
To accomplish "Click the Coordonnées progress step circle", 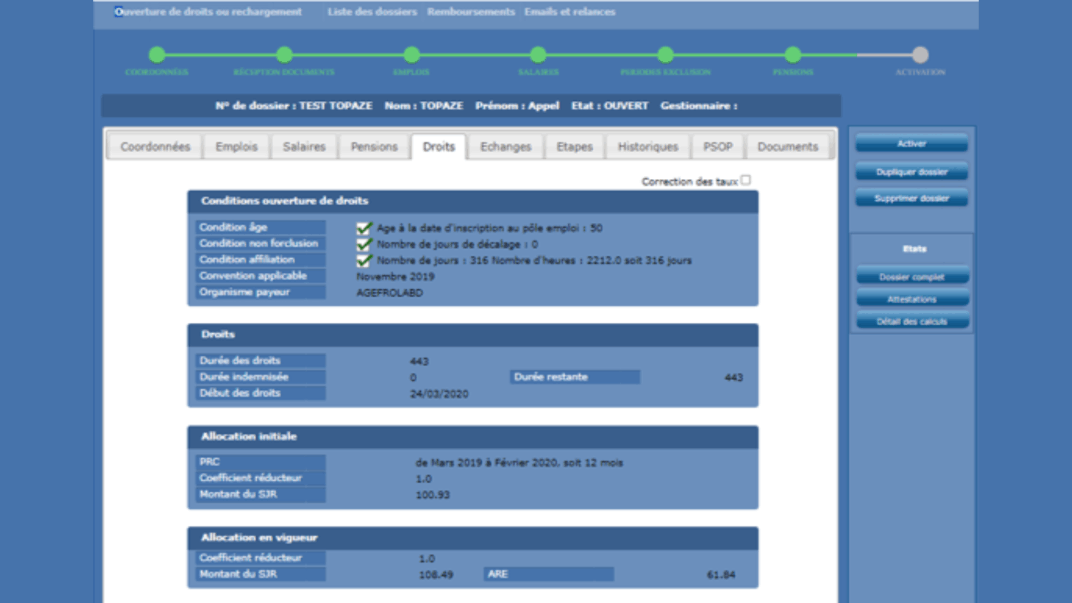I will pos(157,55).
